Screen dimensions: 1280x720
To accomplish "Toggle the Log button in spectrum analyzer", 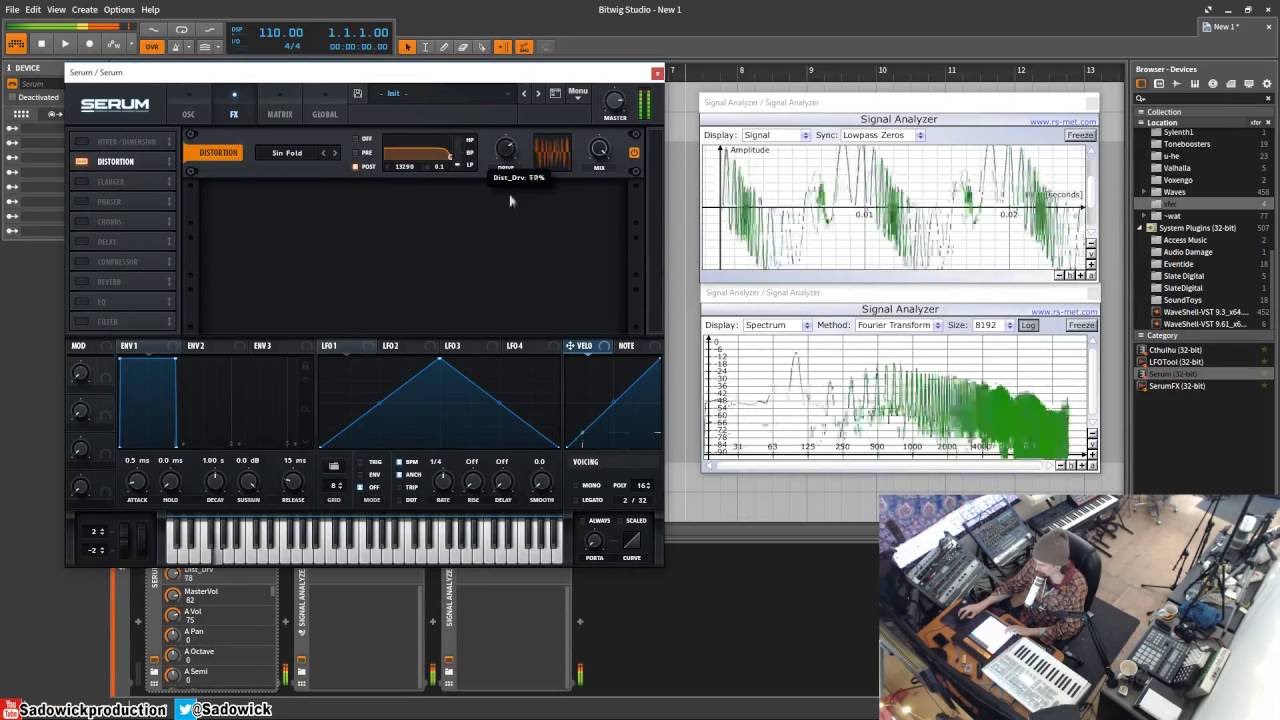I will pos(1028,325).
